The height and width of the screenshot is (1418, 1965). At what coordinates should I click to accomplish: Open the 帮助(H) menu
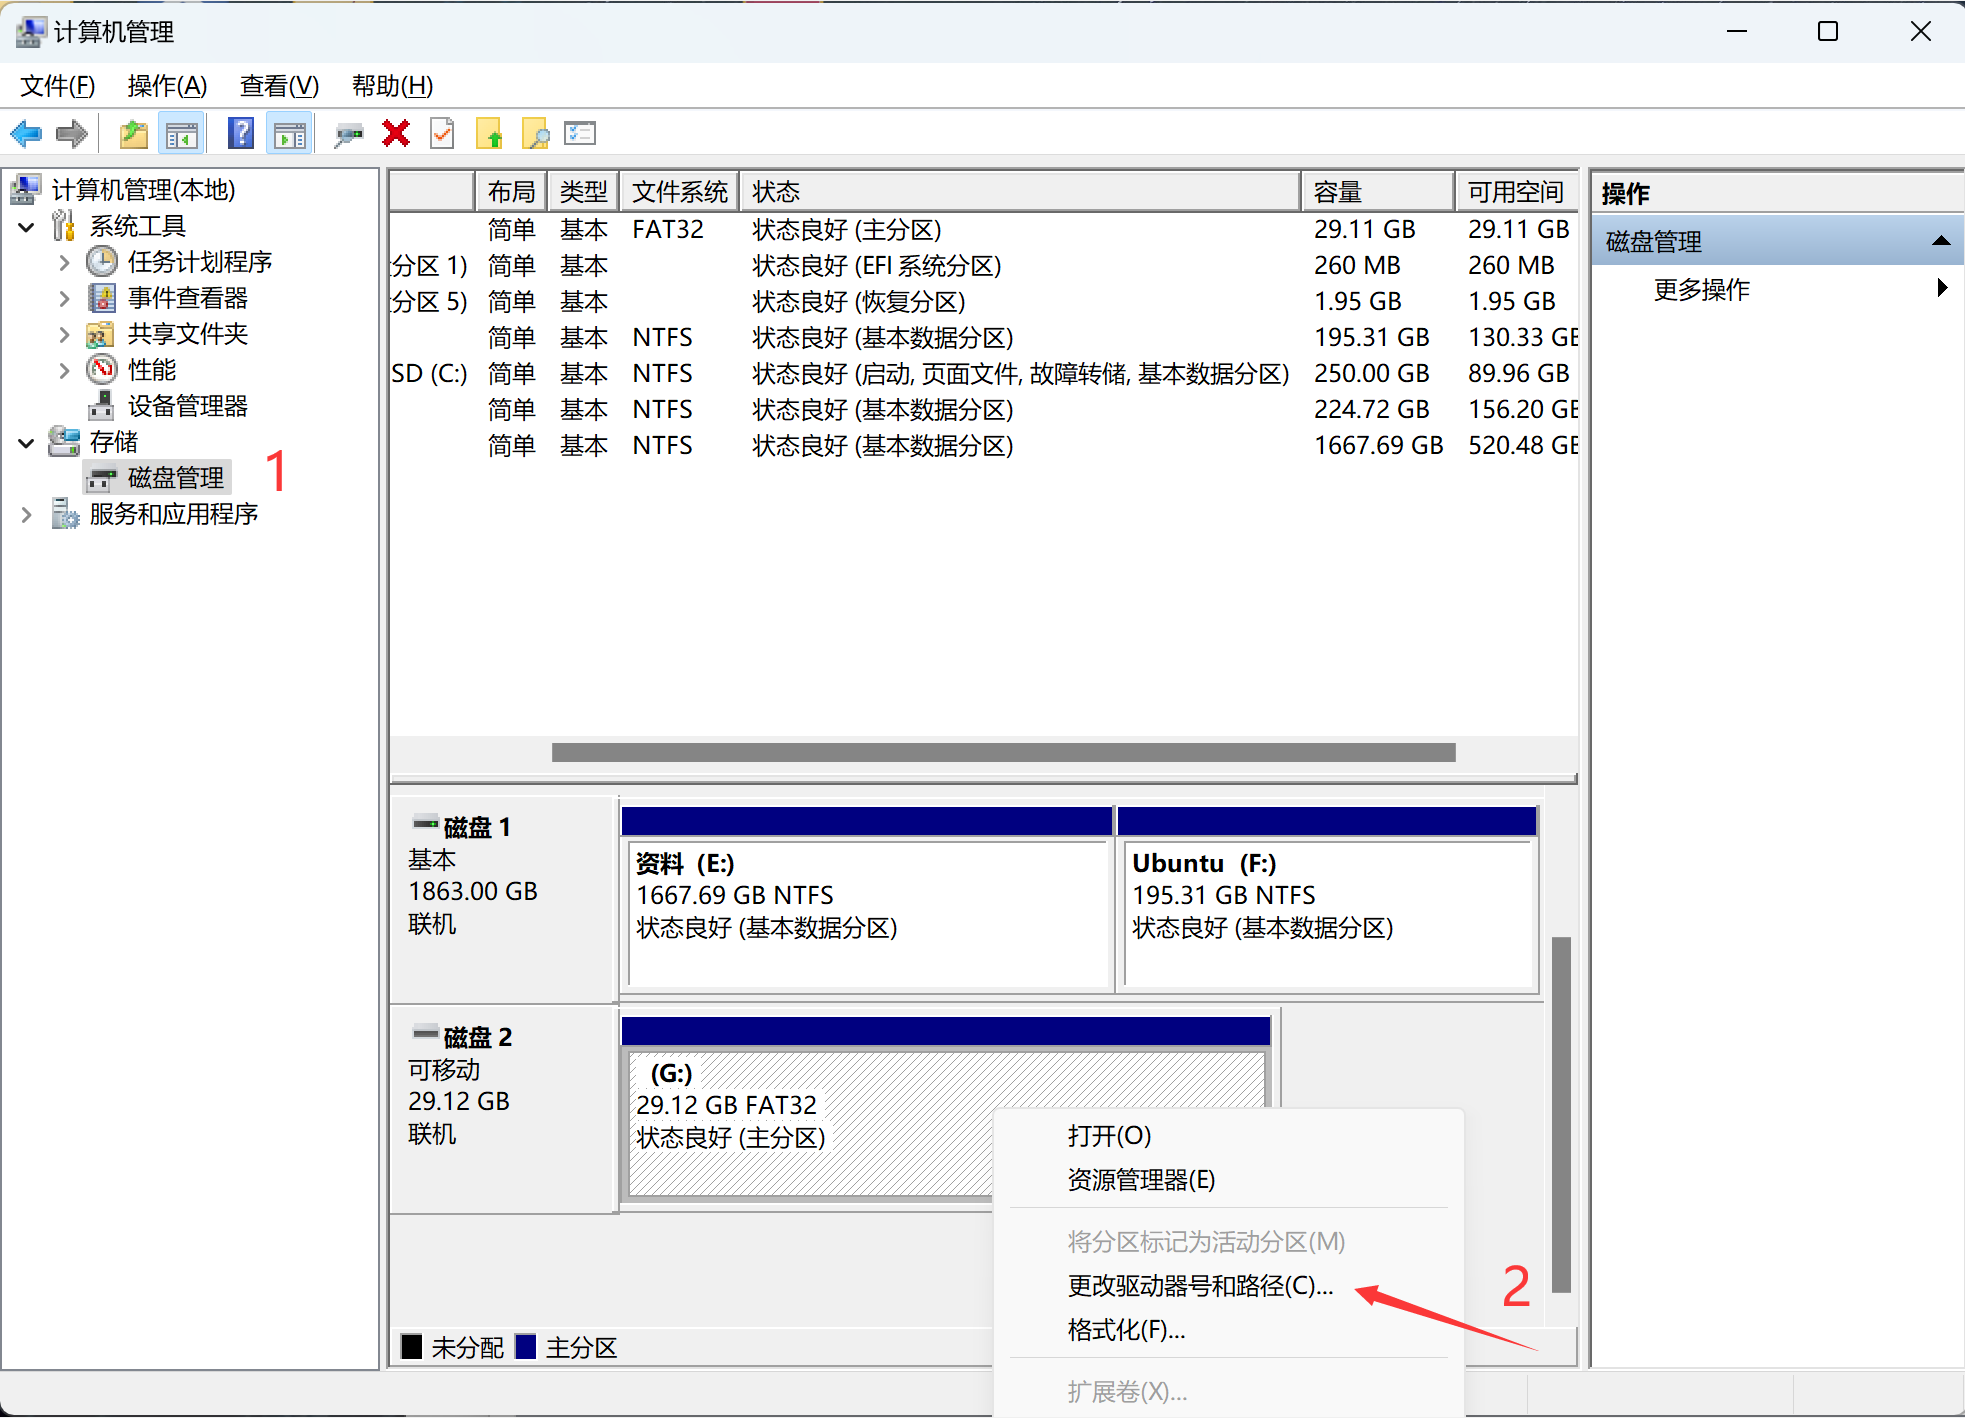coord(392,86)
